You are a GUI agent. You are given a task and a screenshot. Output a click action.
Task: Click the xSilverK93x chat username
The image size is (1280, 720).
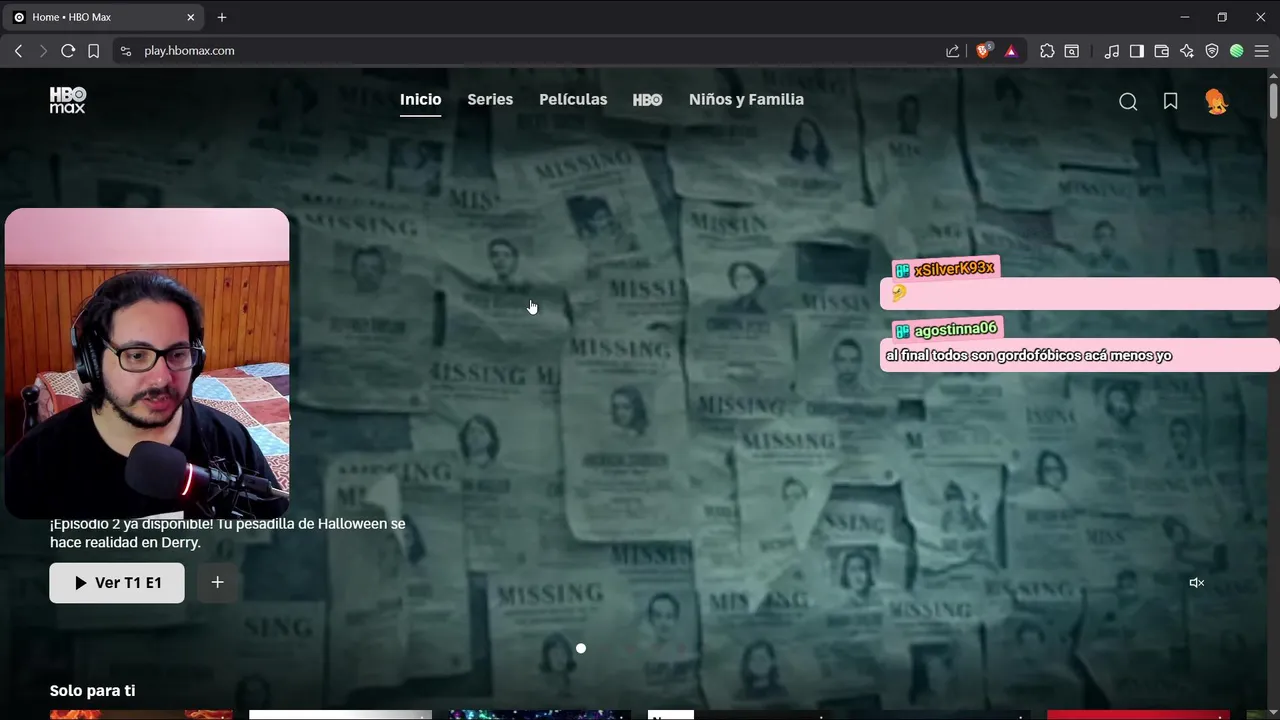click(x=954, y=269)
